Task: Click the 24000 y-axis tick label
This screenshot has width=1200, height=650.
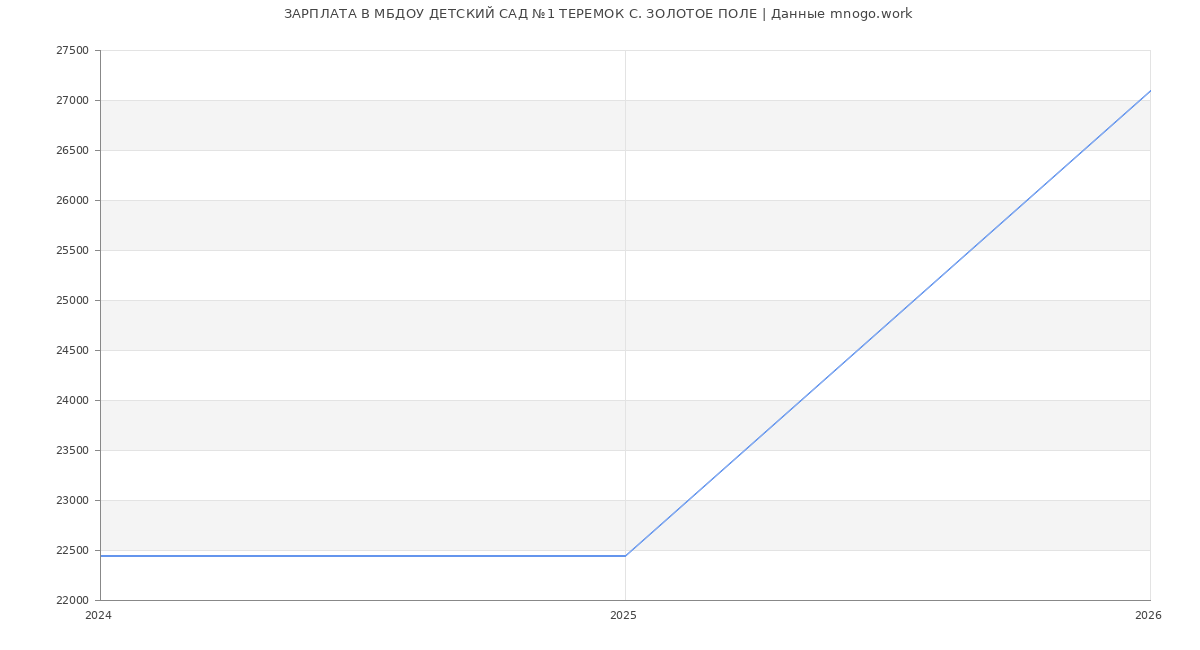Action: point(72,401)
